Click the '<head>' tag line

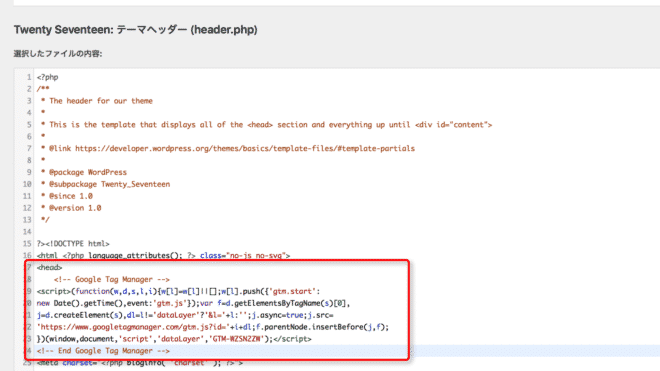coord(49,267)
